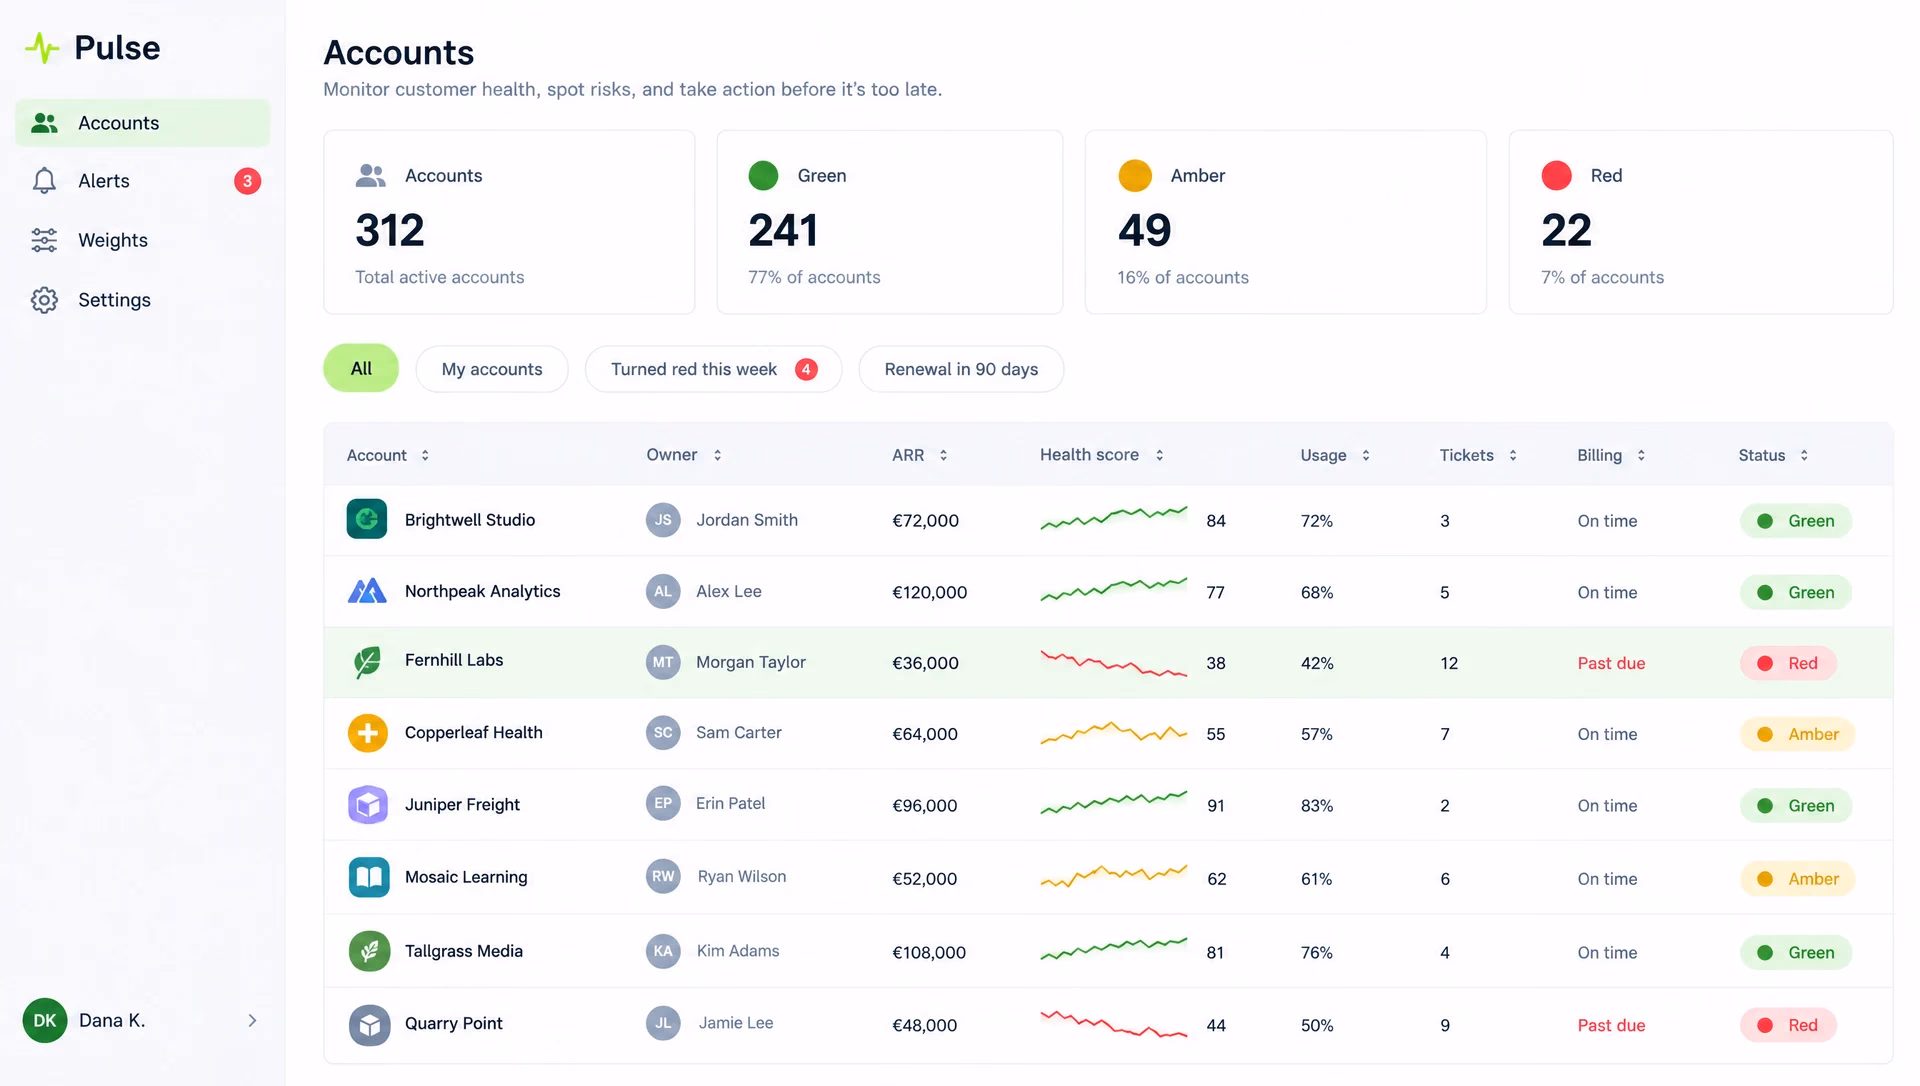Click Morgan Taylor's MT avatar

pos(663,662)
